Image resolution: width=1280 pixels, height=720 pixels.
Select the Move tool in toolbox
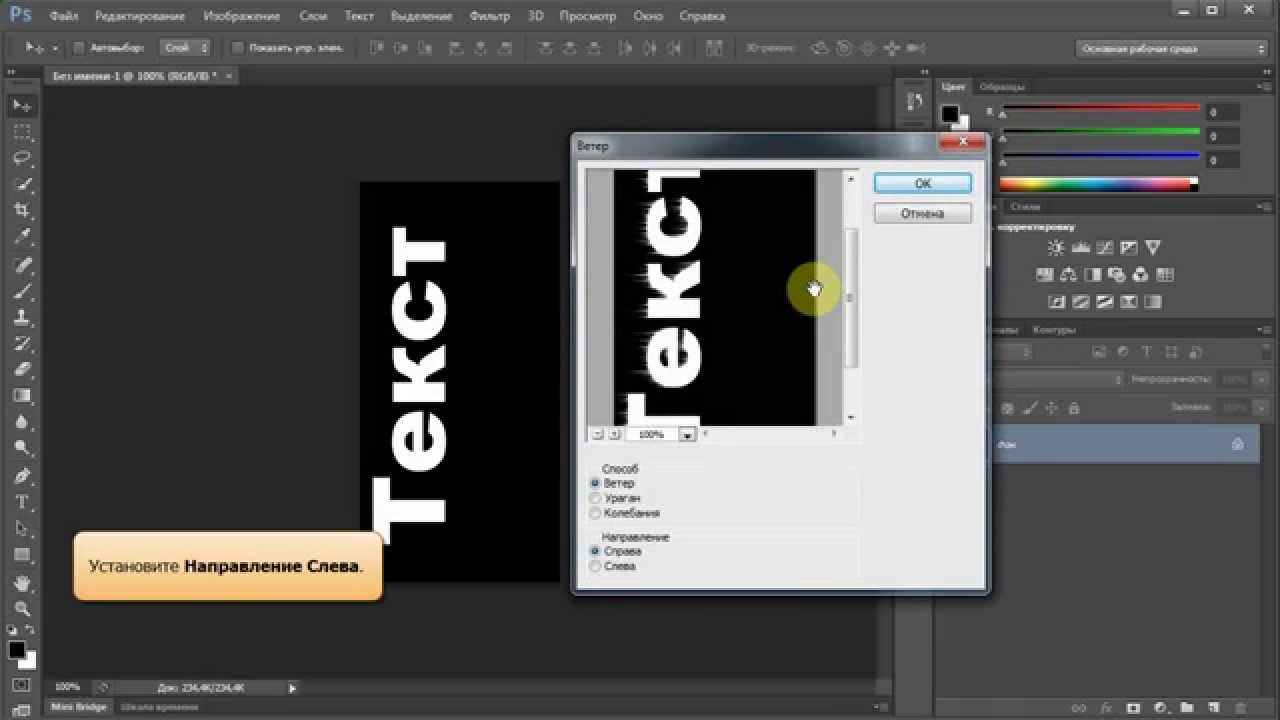tap(22, 105)
